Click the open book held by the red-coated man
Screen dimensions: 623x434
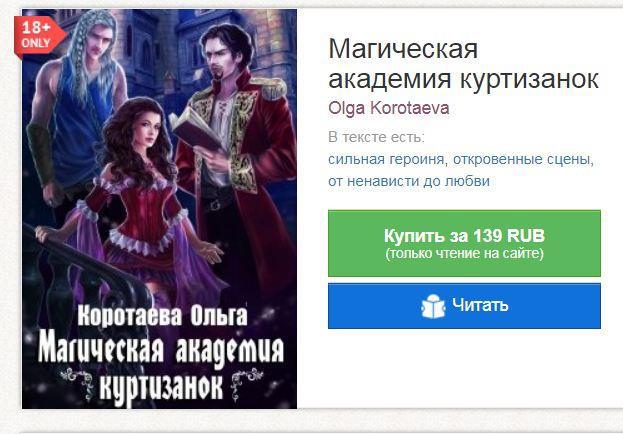point(195,130)
